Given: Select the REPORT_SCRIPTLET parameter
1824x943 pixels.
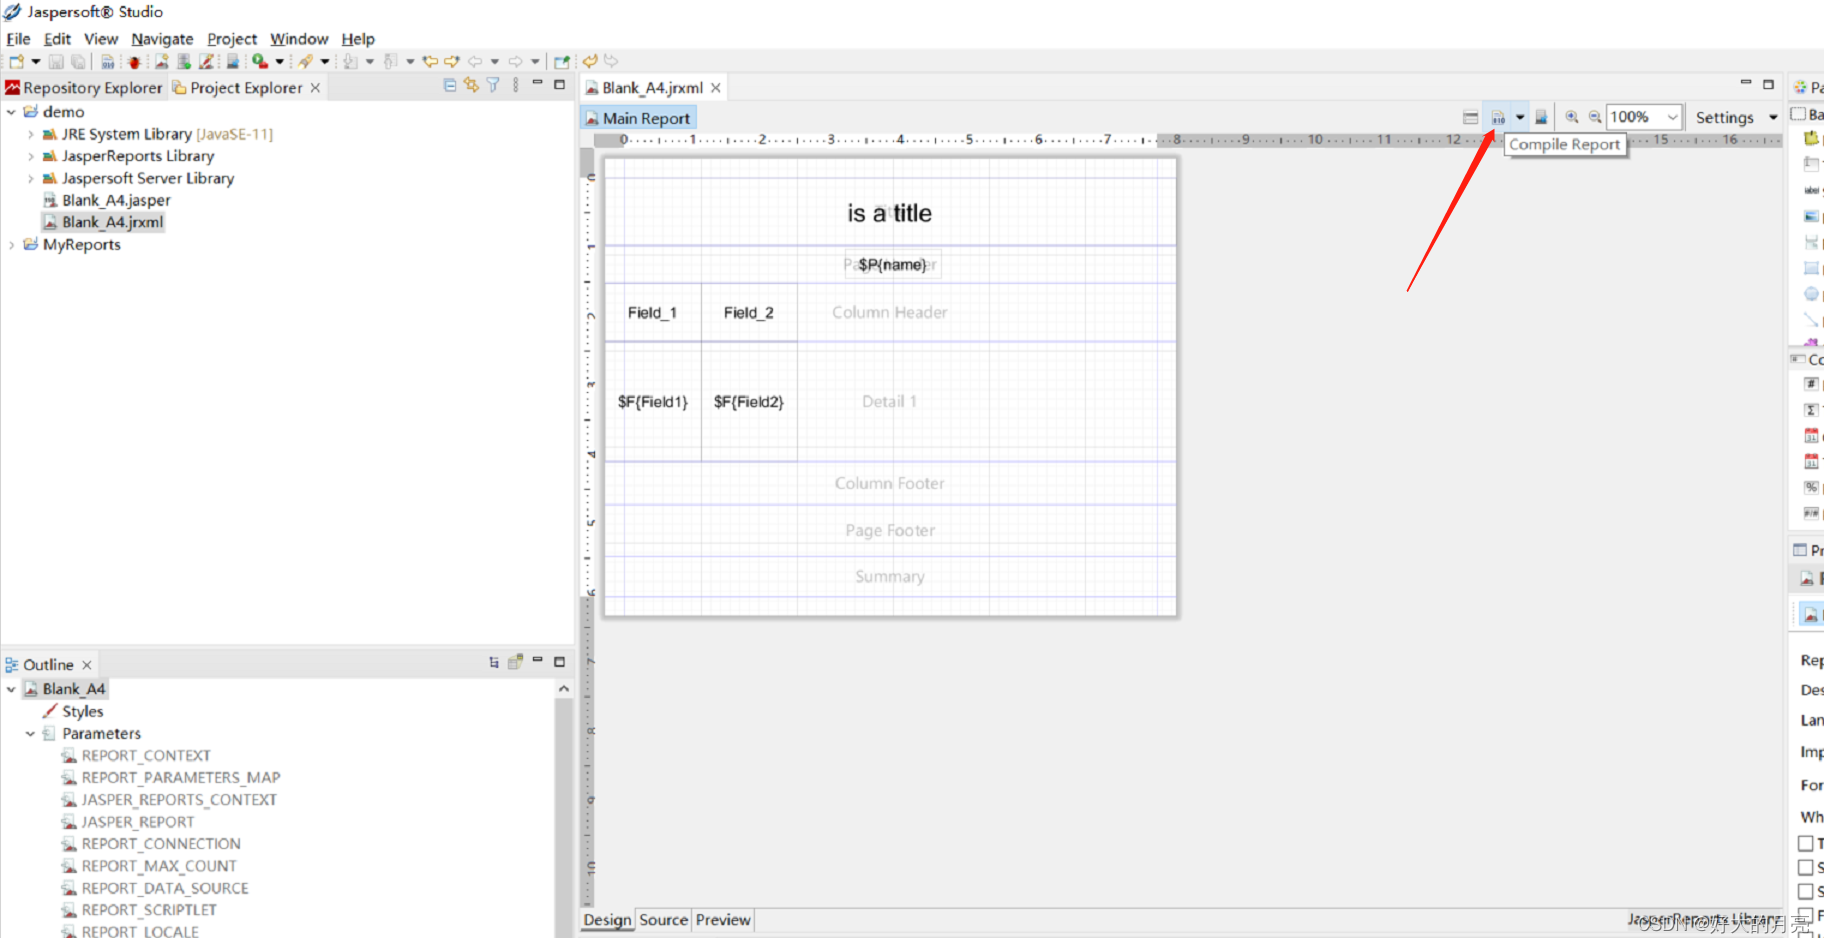Looking at the screenshot, I should point(139,909).
